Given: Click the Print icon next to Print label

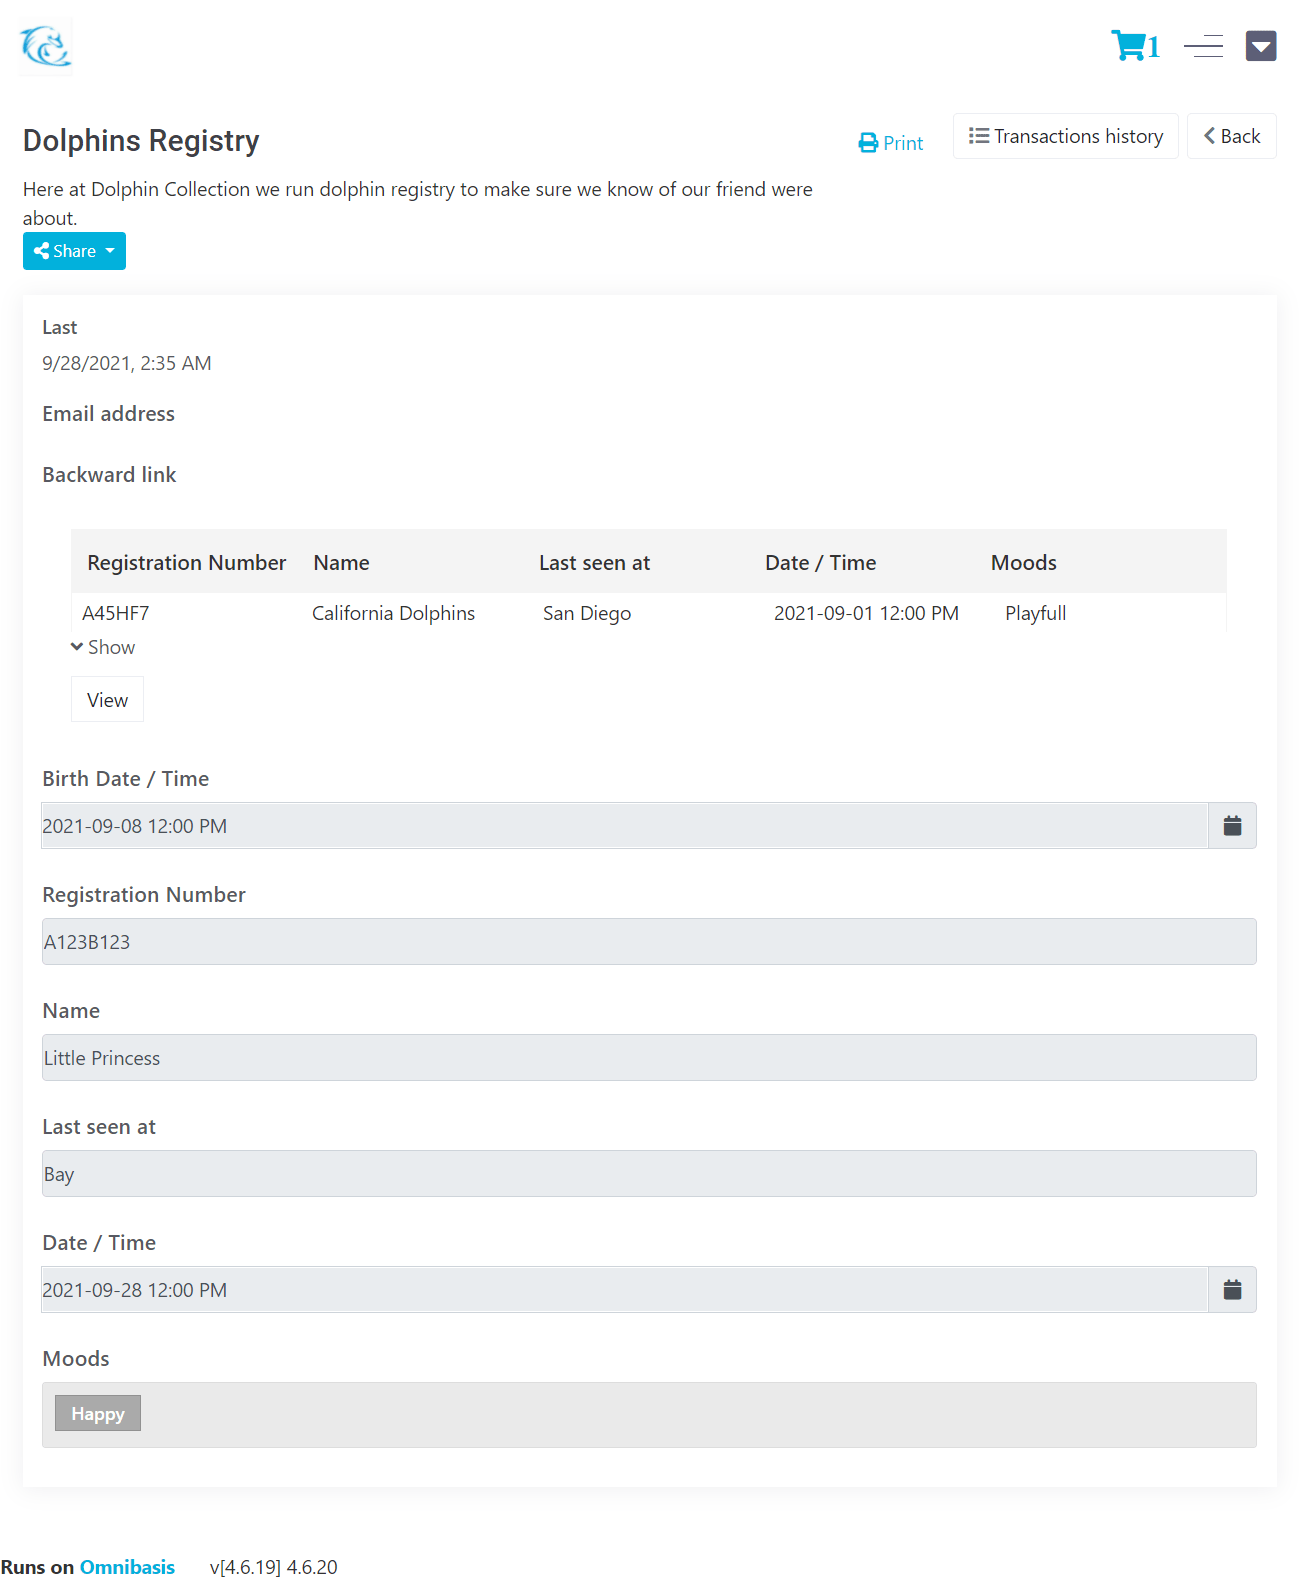Looking at the screenshot, I should click(x=866, y=142).
